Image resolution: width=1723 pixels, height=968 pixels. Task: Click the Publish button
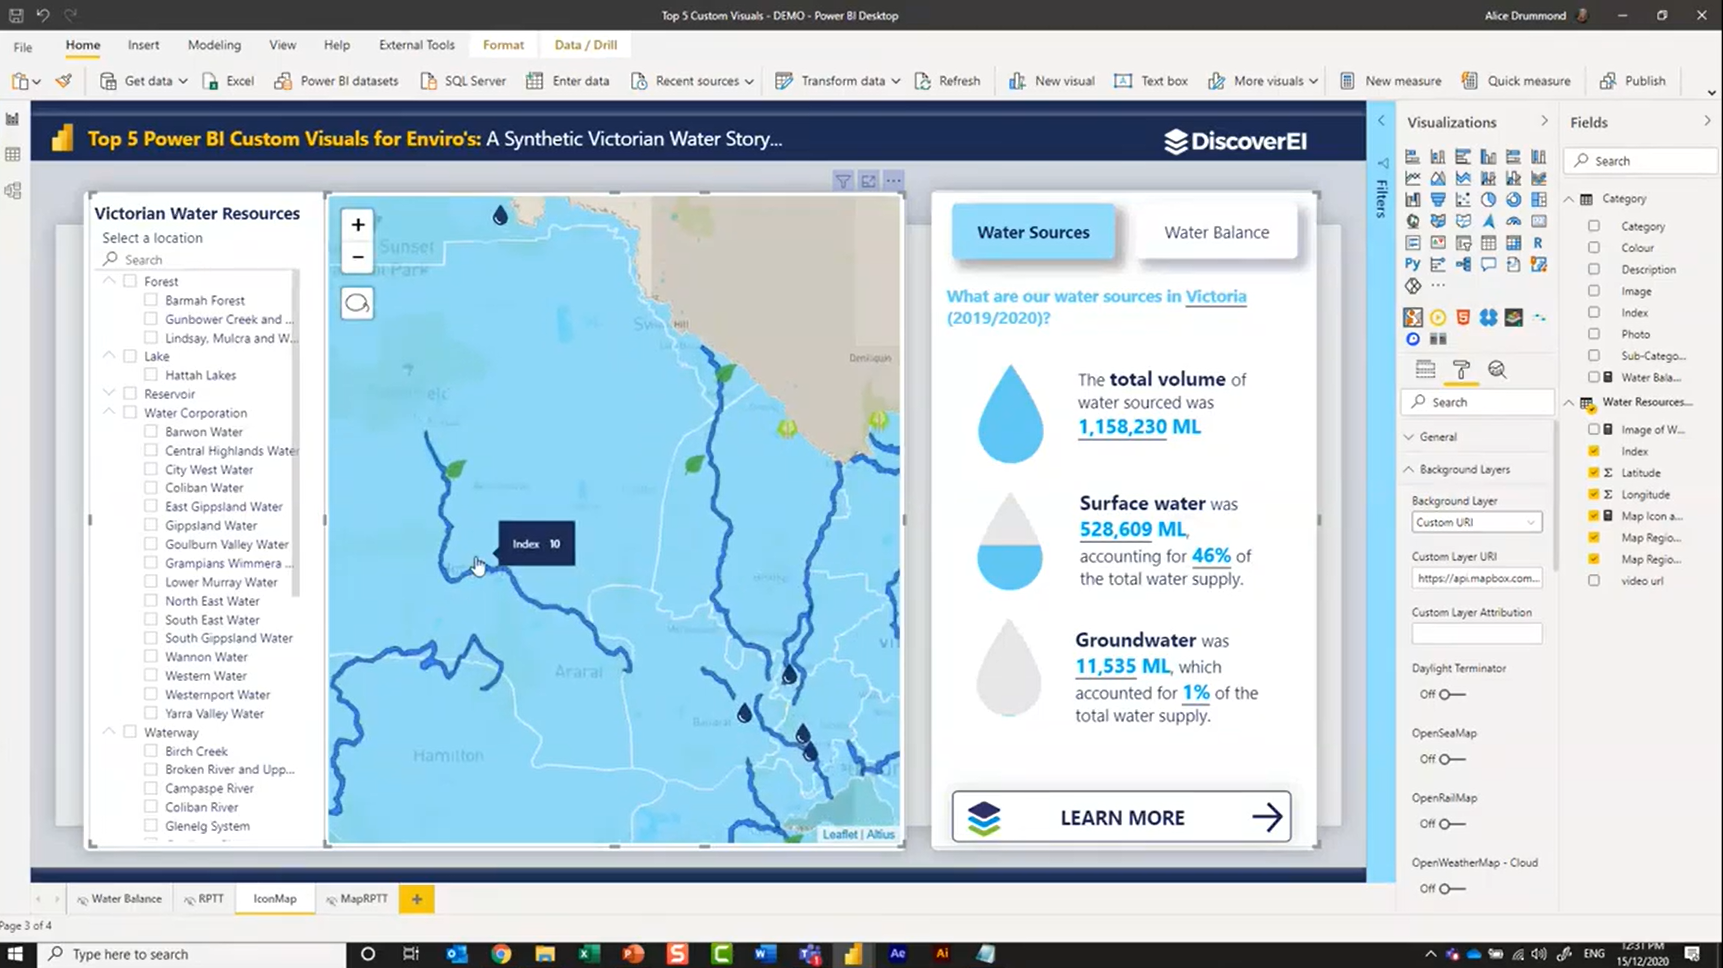tap(1632, 81)
